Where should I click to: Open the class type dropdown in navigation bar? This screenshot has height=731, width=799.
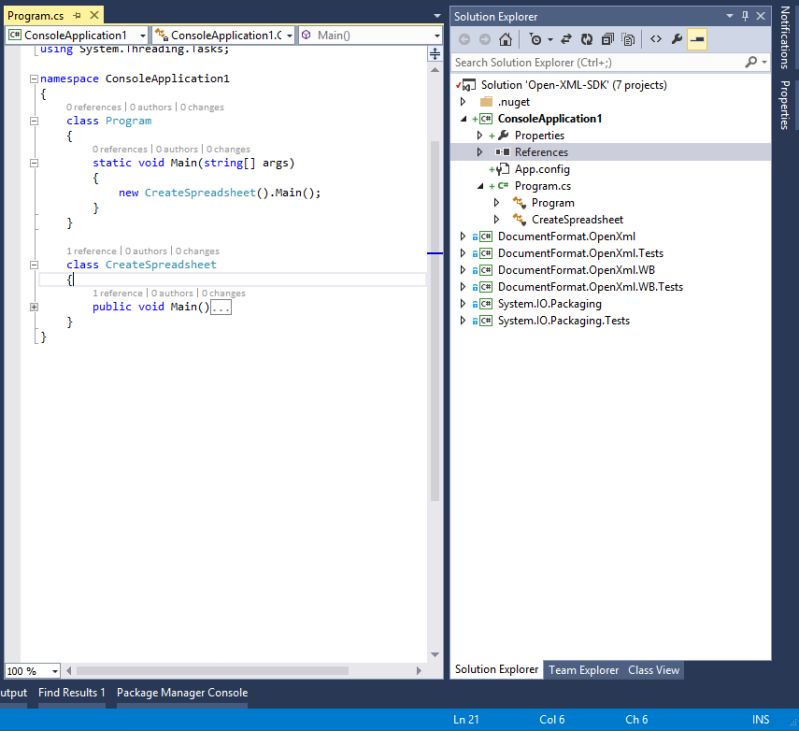coord(289,36)
